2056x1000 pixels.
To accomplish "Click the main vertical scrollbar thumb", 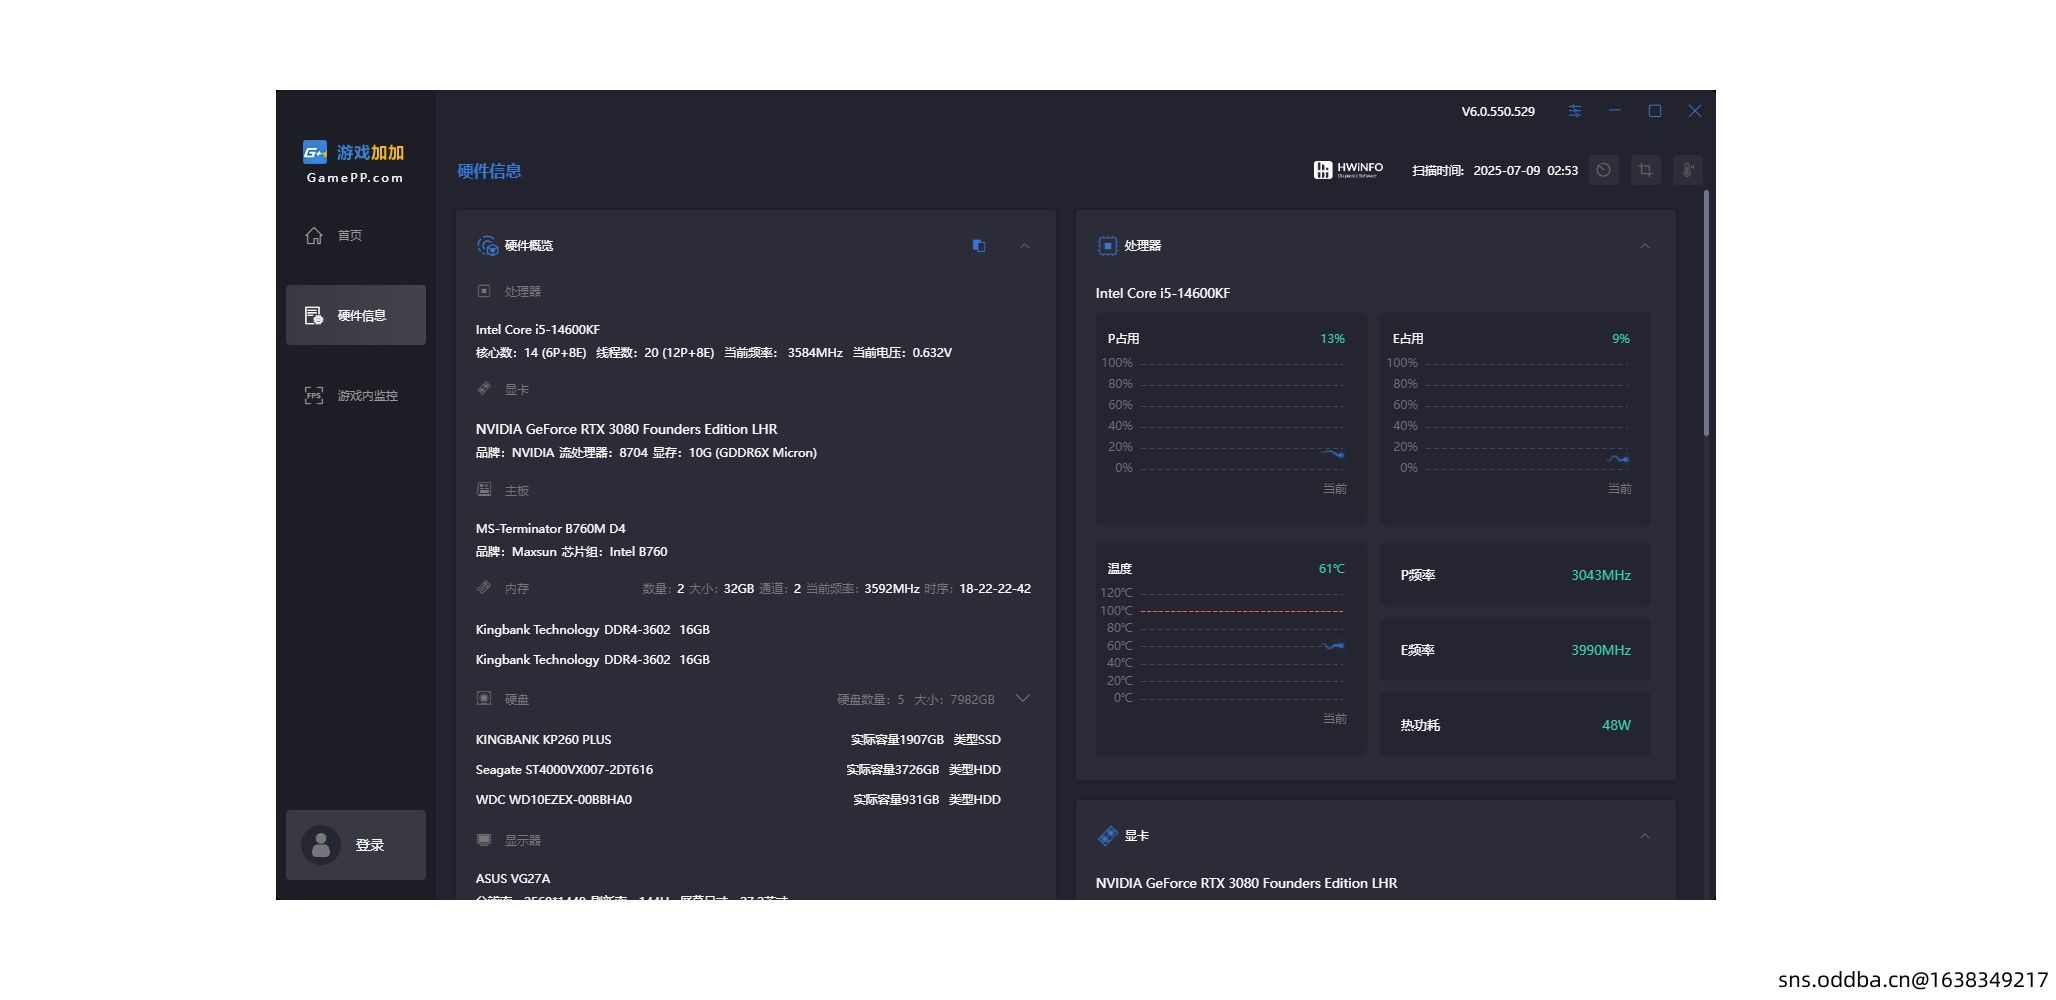I will (x=1706, y=312).
